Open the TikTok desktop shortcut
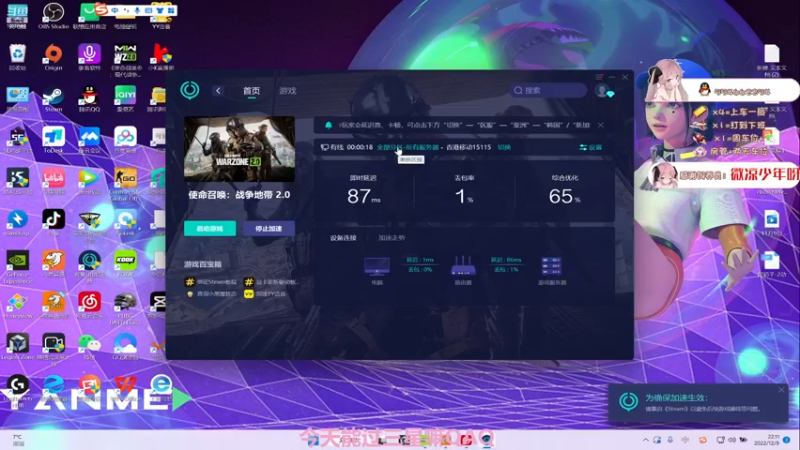This screenshot has width=800, height=450. coord(53,222)
